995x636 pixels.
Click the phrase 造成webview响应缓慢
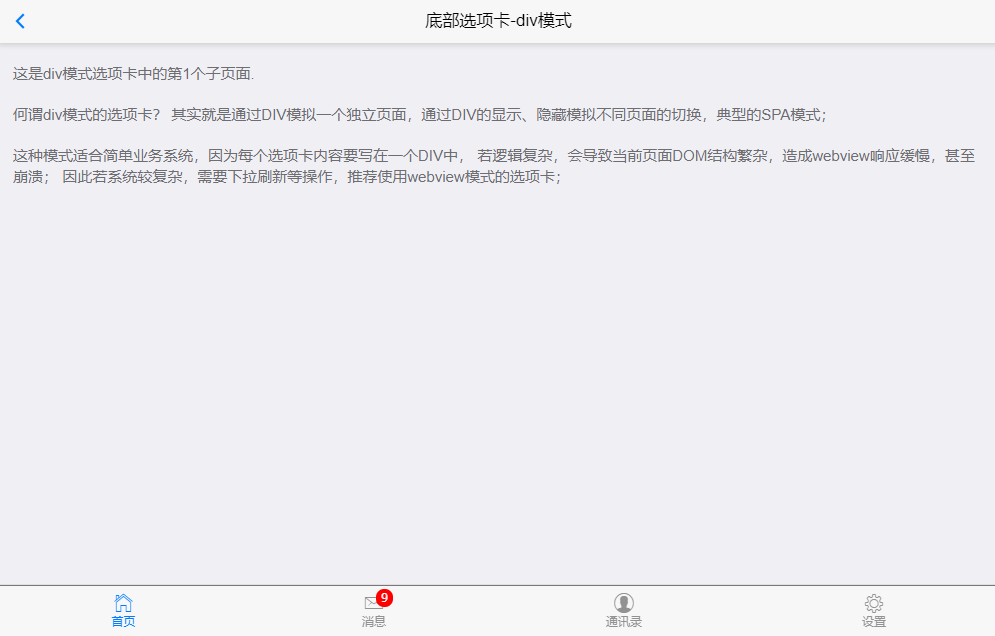(x=856, y=156)
